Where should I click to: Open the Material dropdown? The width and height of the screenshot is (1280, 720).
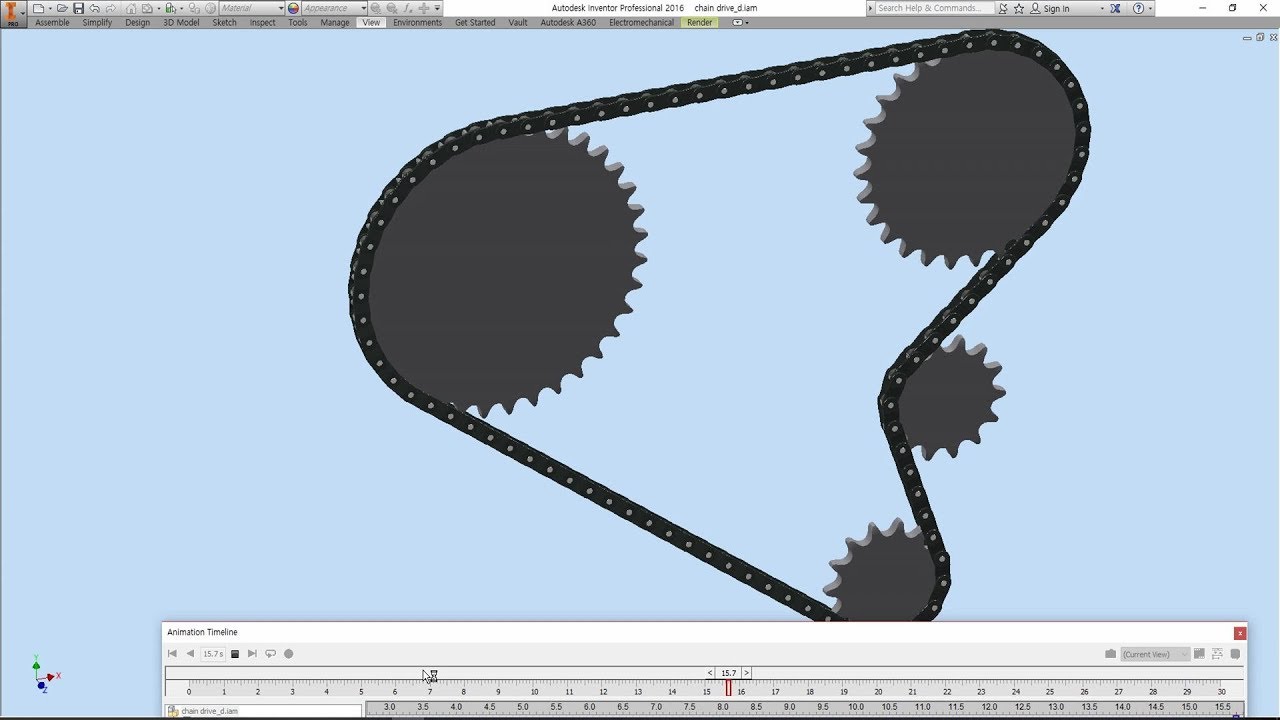coord(252,8)
